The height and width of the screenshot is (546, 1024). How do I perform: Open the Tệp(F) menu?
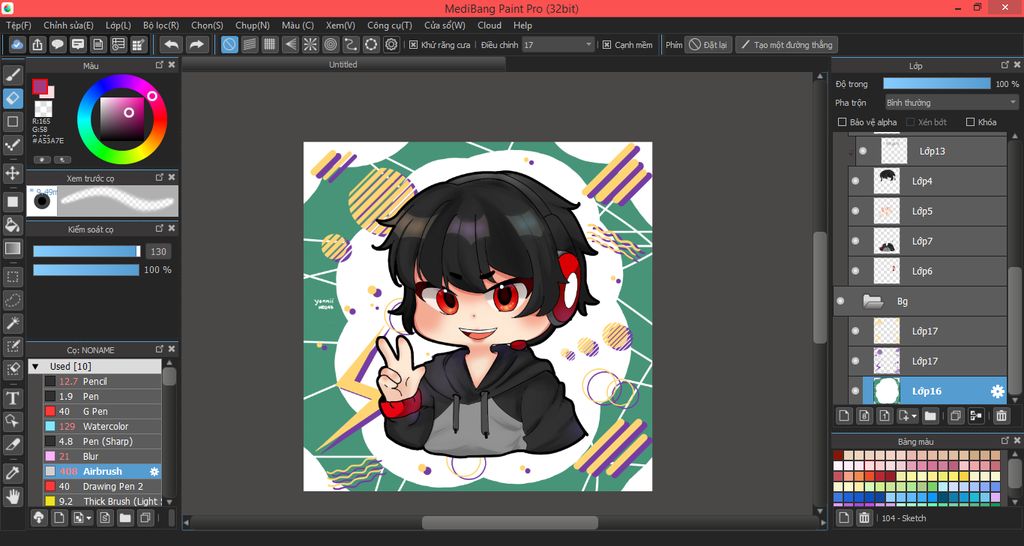[x=18, y=25]
